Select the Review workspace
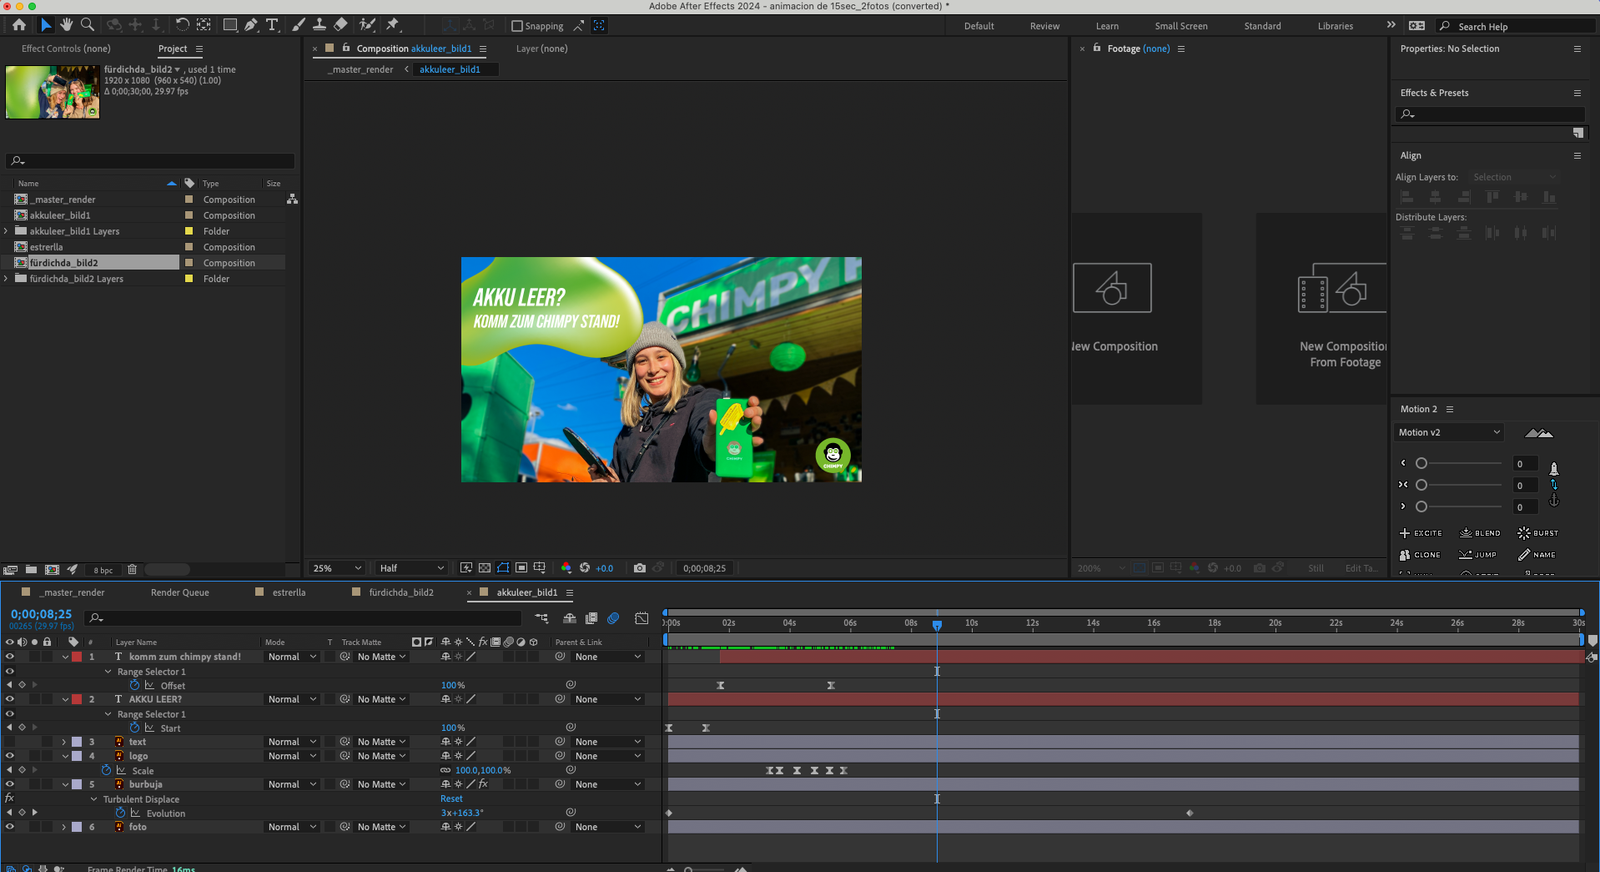Viewport: 1600px width, 872px height. click(1045, 26)
